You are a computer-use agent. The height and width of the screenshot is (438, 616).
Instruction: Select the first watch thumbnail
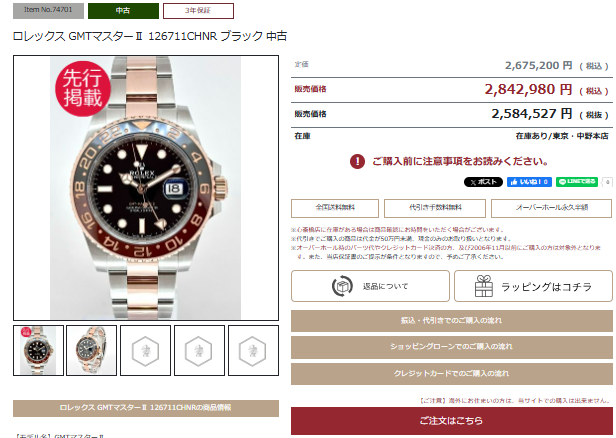coord(38,350)
